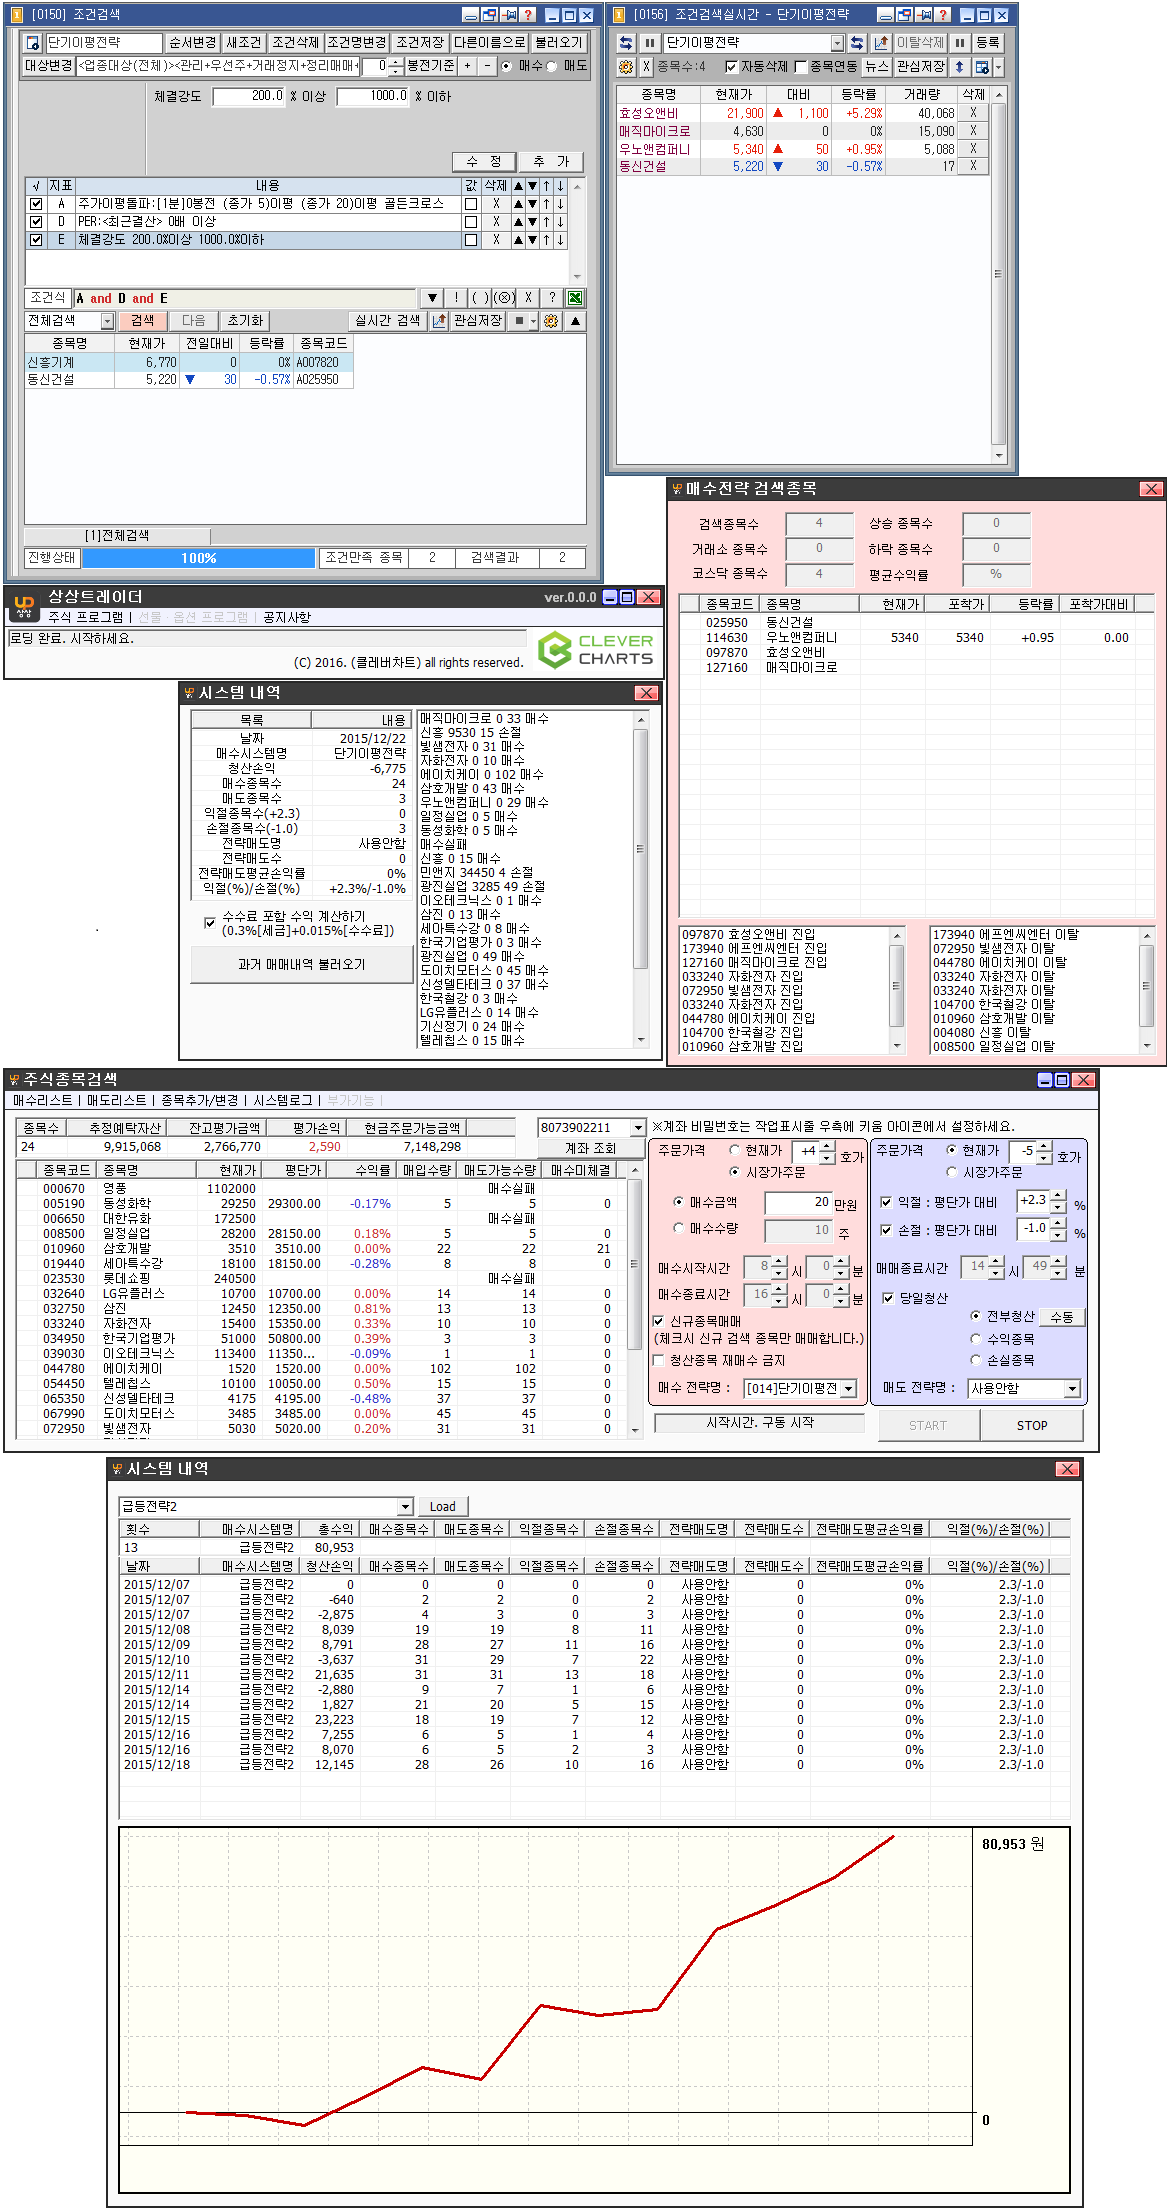Click the gear icon in 0156 second toolbar row
Image resolution: width=1170 pixels, height=2212 pixels.
[626, 67]
